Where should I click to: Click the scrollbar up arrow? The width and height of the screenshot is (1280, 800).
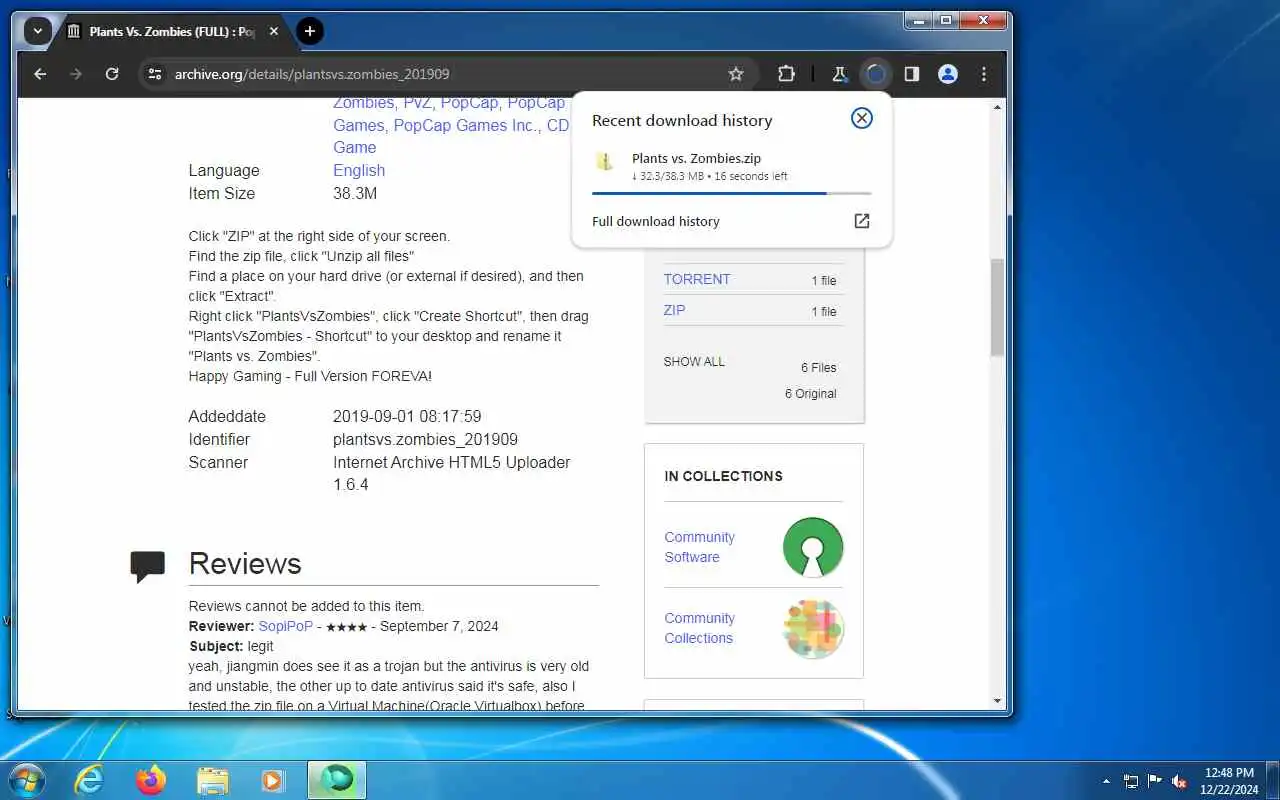coord(997,106)
